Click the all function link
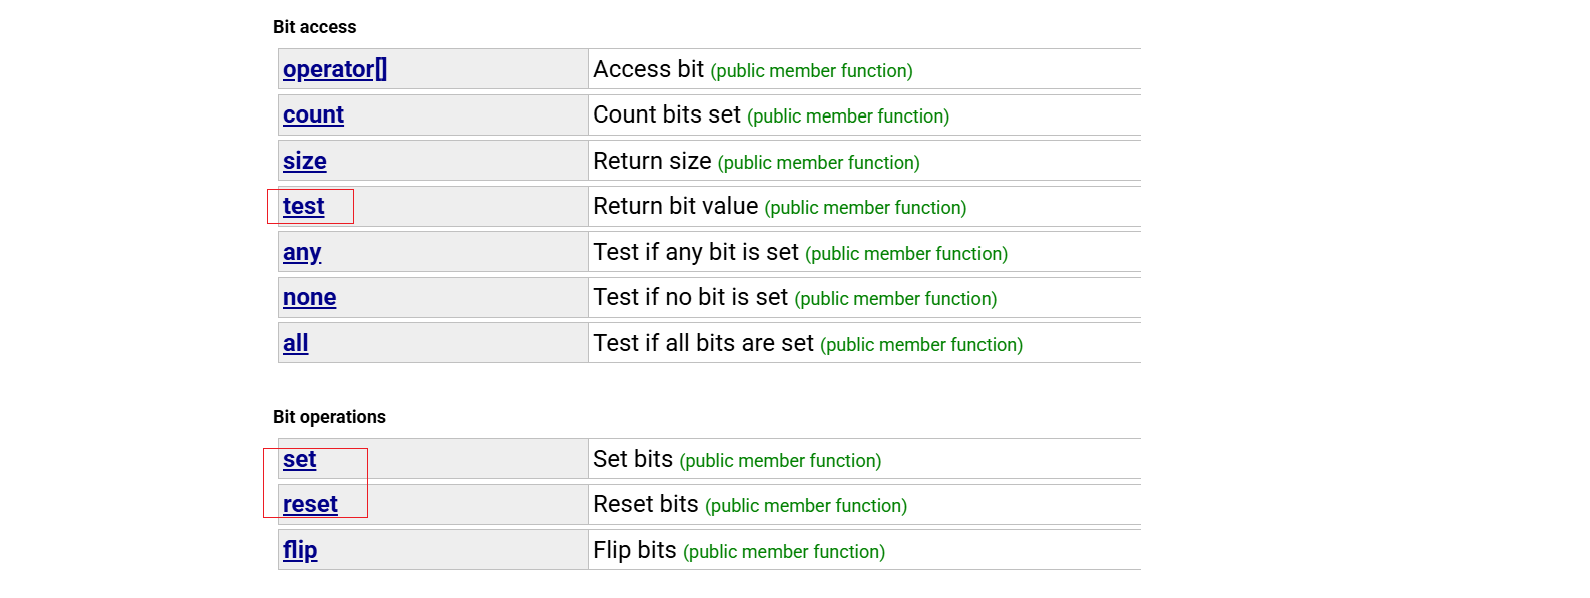The width and height of the screenshot is (1590, 598). pos(295,343)
